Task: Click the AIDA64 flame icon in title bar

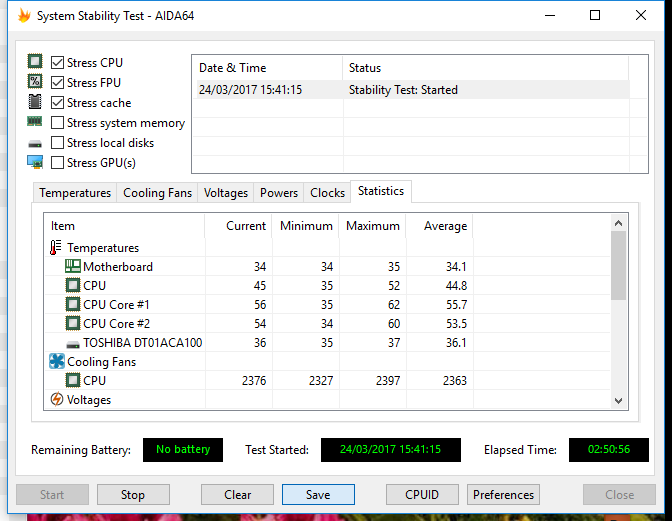Action: (24, 16)
